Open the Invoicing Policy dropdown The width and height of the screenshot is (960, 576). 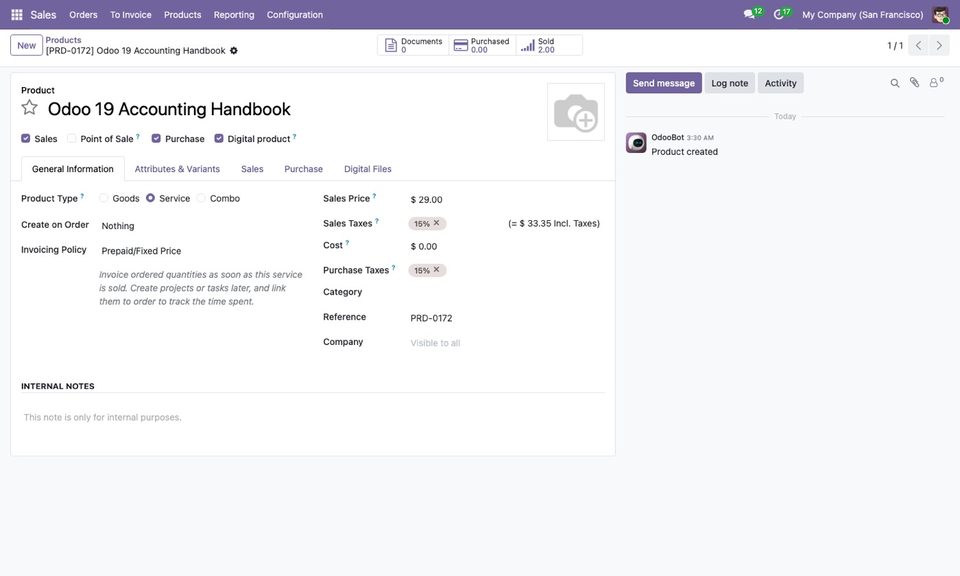point(202,251)
